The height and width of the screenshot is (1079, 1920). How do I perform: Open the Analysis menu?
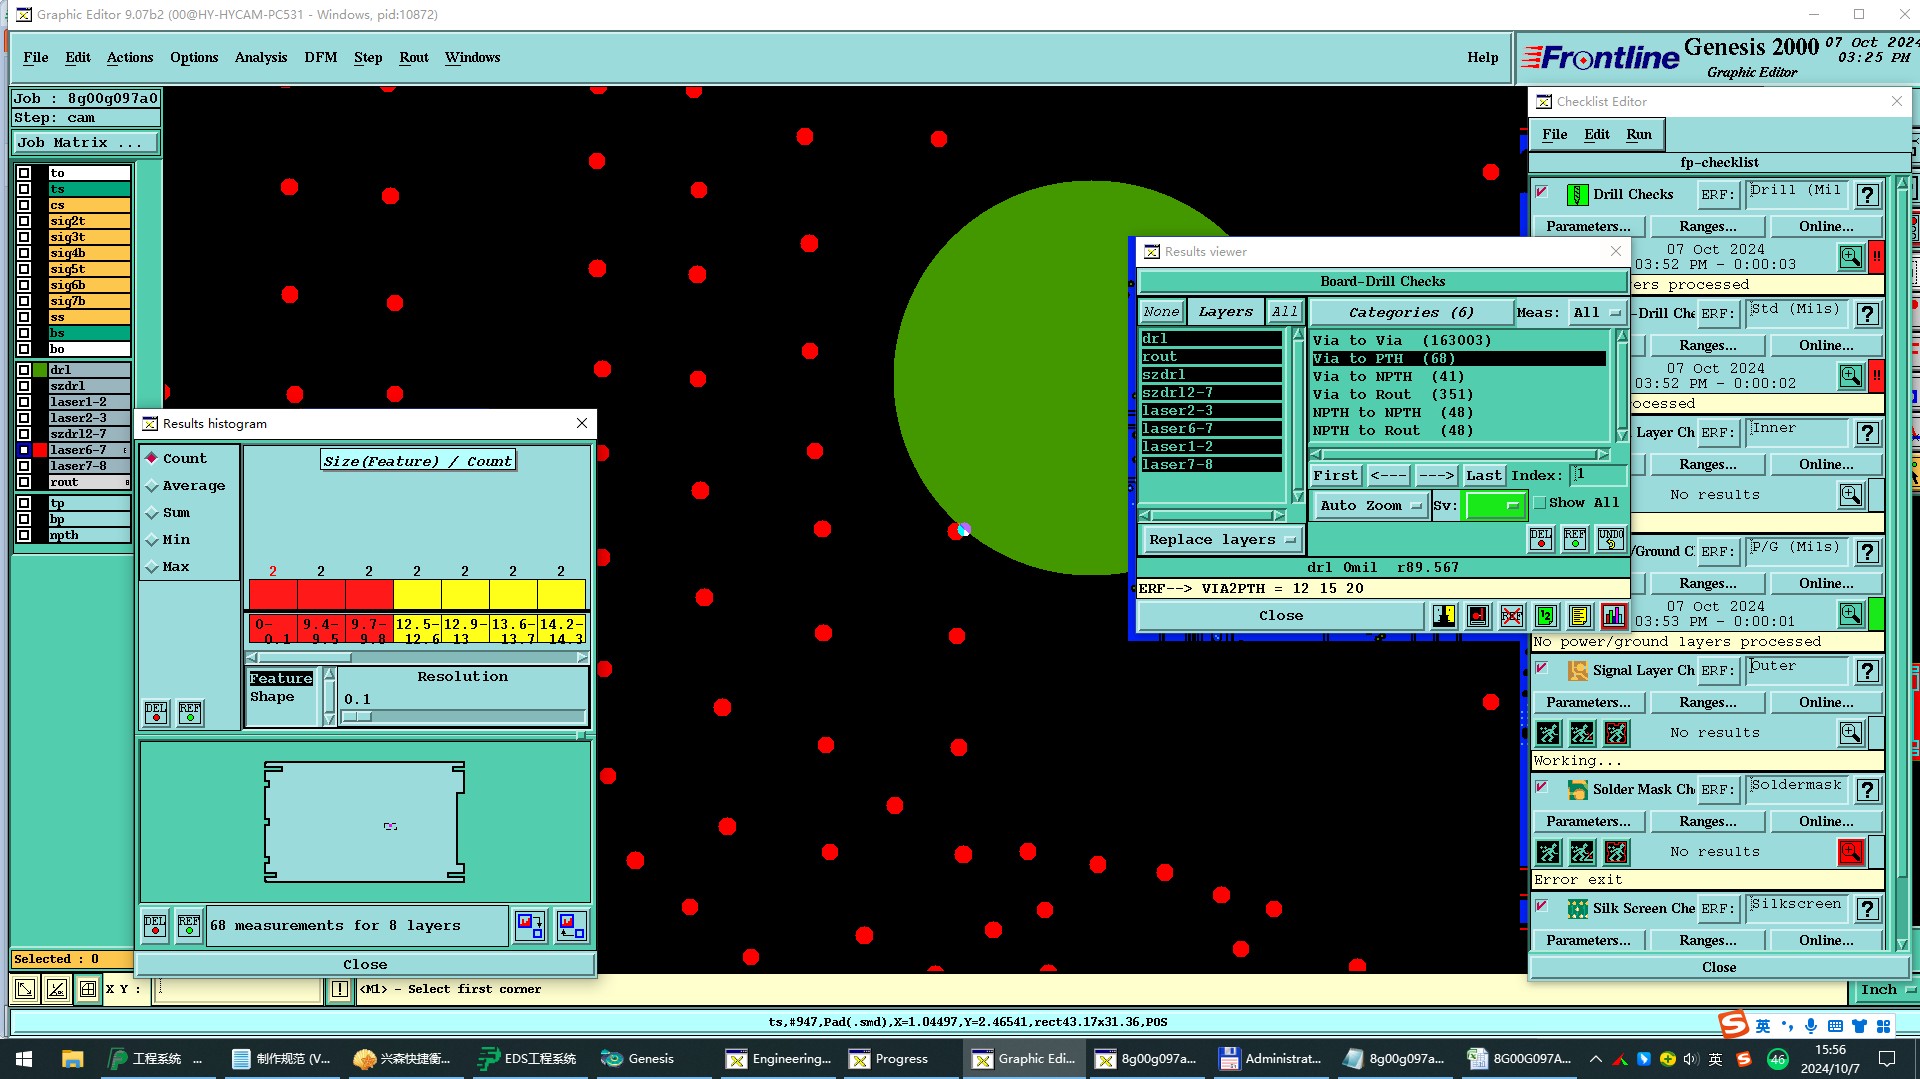[261, 58]
